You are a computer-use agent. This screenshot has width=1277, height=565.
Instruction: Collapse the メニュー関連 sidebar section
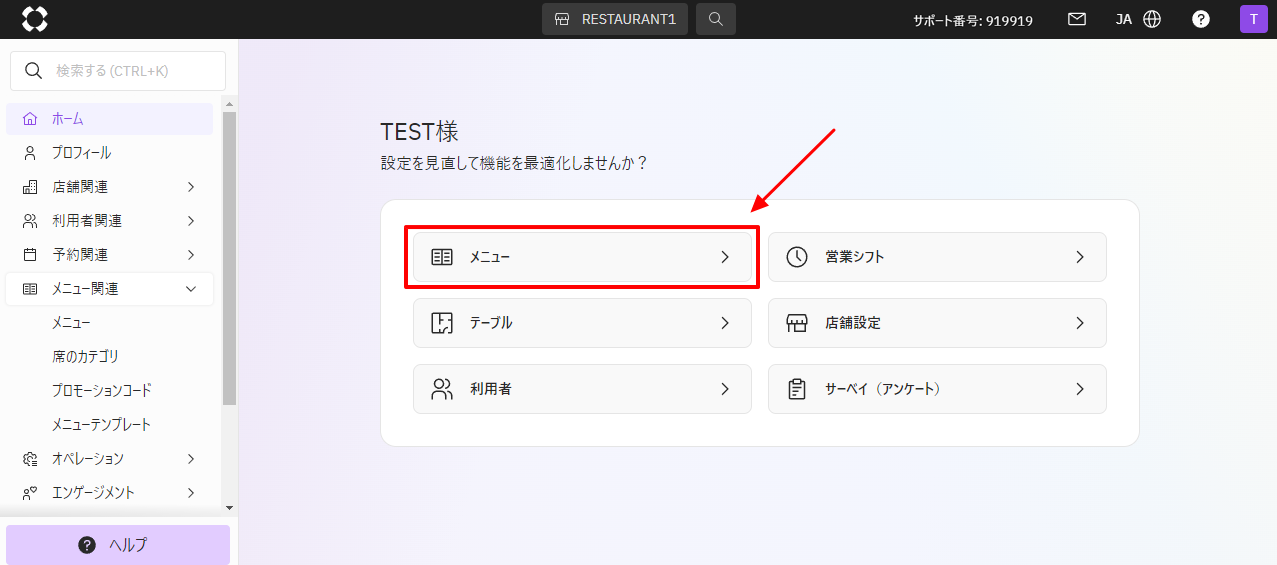109,289
